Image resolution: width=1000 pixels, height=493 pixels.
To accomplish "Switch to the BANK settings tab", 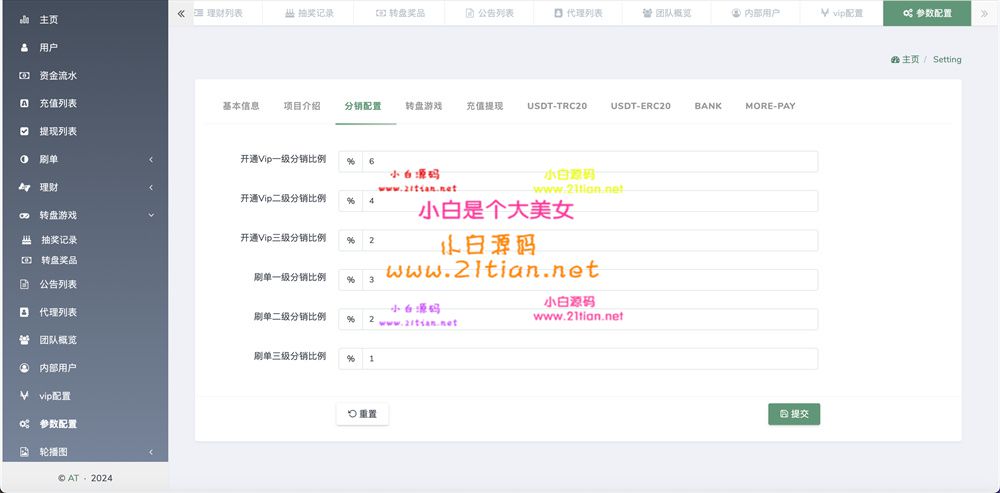I will point(708,106).
